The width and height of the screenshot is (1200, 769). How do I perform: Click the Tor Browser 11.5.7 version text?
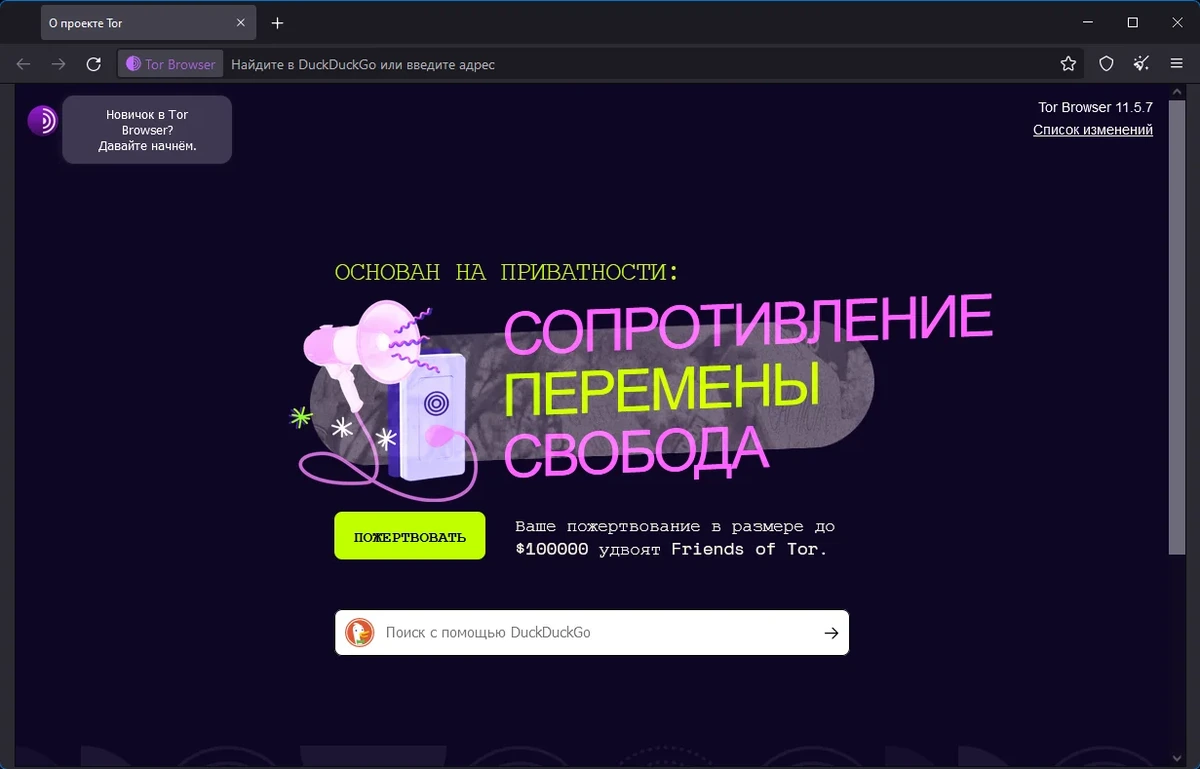point(1096,107)
